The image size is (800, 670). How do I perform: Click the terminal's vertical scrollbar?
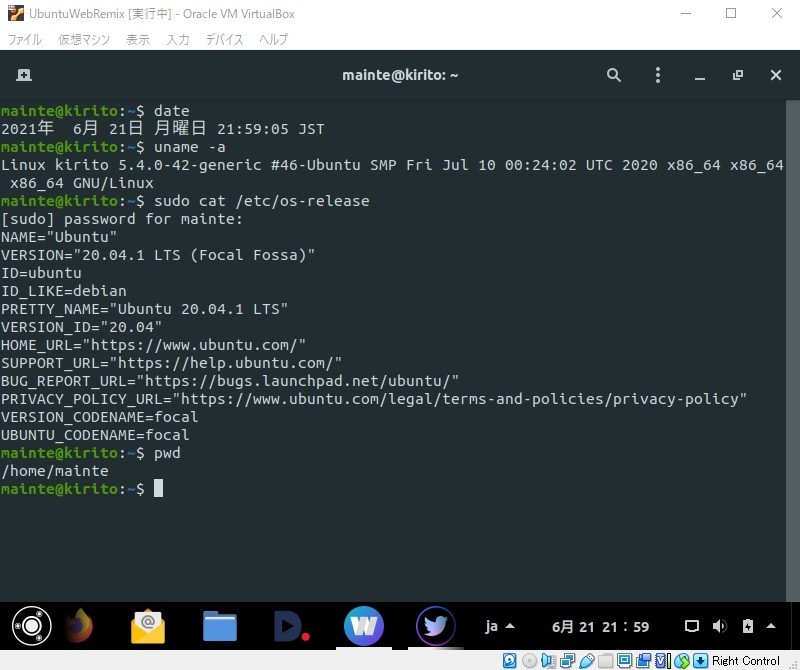(792, 351)
